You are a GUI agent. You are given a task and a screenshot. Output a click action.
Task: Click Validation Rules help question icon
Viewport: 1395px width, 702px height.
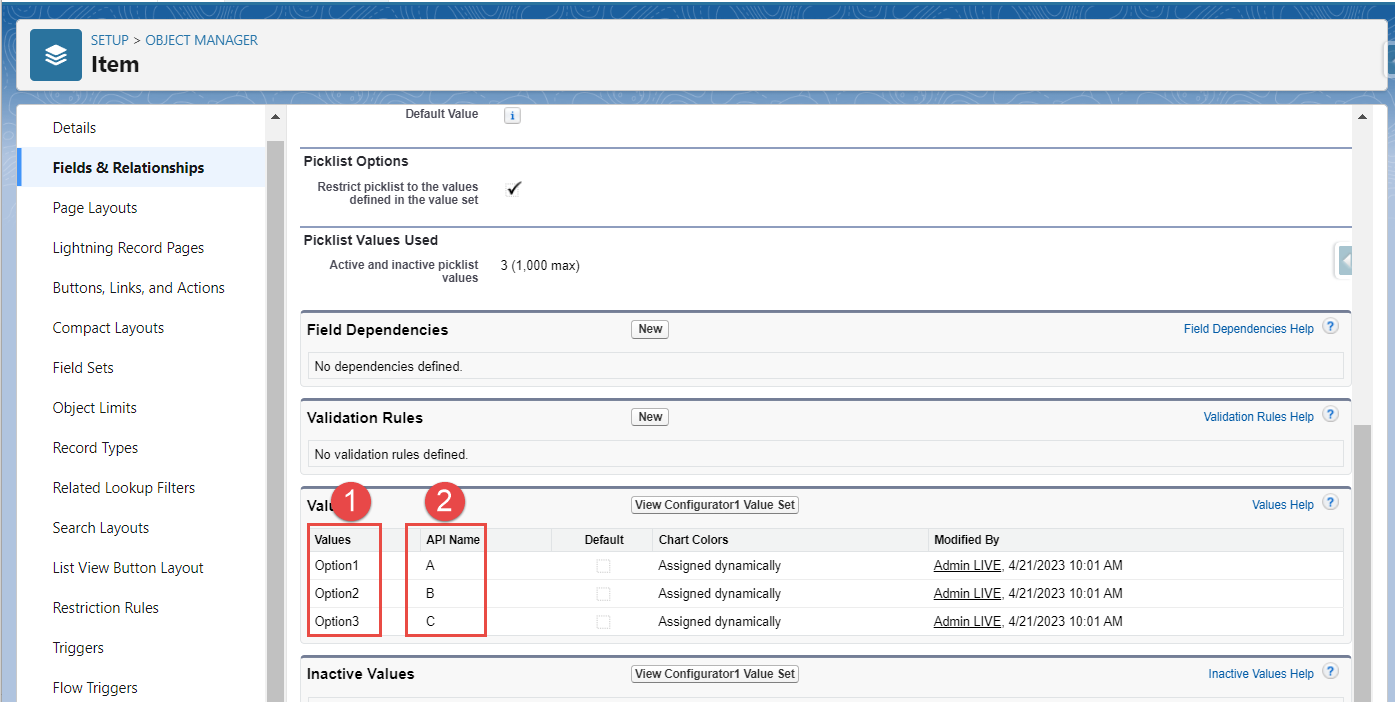click(x=1330, y=415)
